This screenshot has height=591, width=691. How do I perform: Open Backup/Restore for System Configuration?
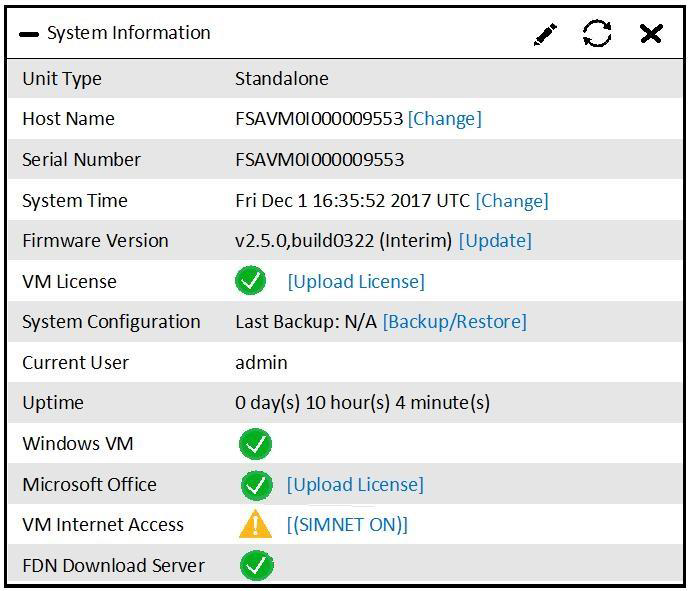[454, 322]
